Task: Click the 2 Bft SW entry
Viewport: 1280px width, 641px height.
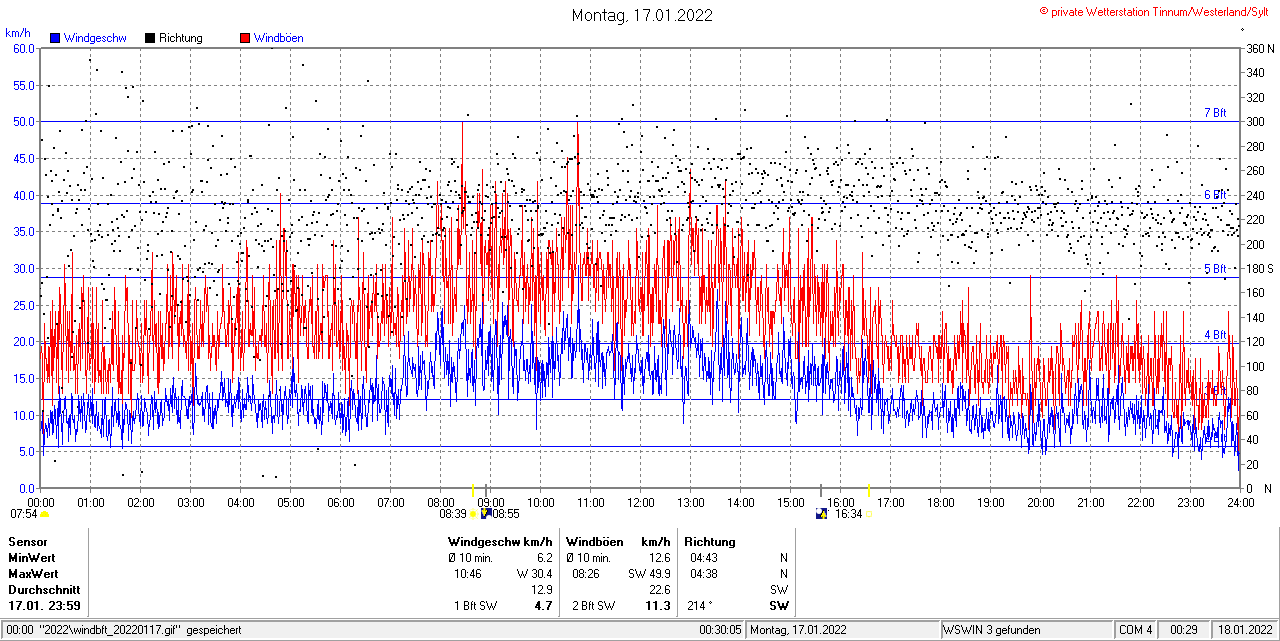Action: point(593,606)
